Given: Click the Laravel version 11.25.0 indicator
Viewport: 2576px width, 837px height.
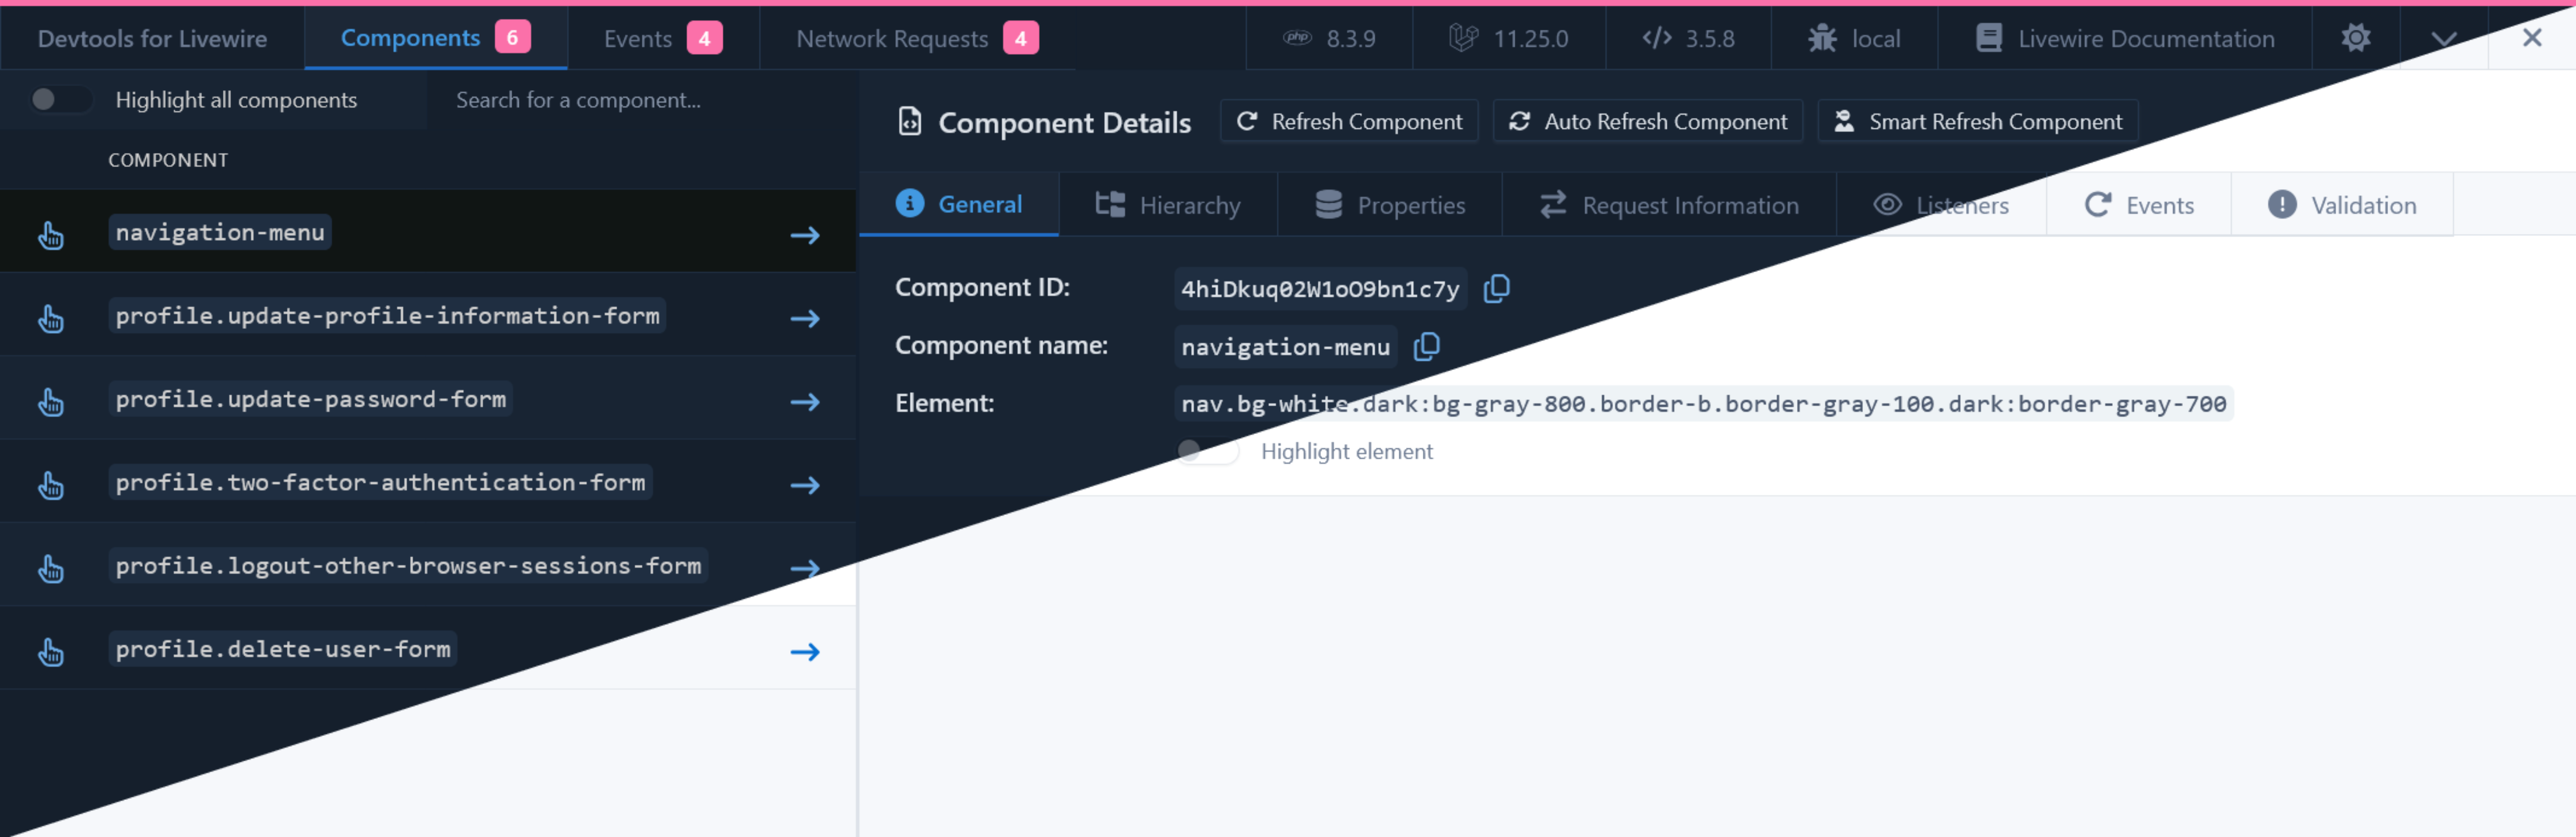Looking at the screenshot, I should tap(1509, 38).
